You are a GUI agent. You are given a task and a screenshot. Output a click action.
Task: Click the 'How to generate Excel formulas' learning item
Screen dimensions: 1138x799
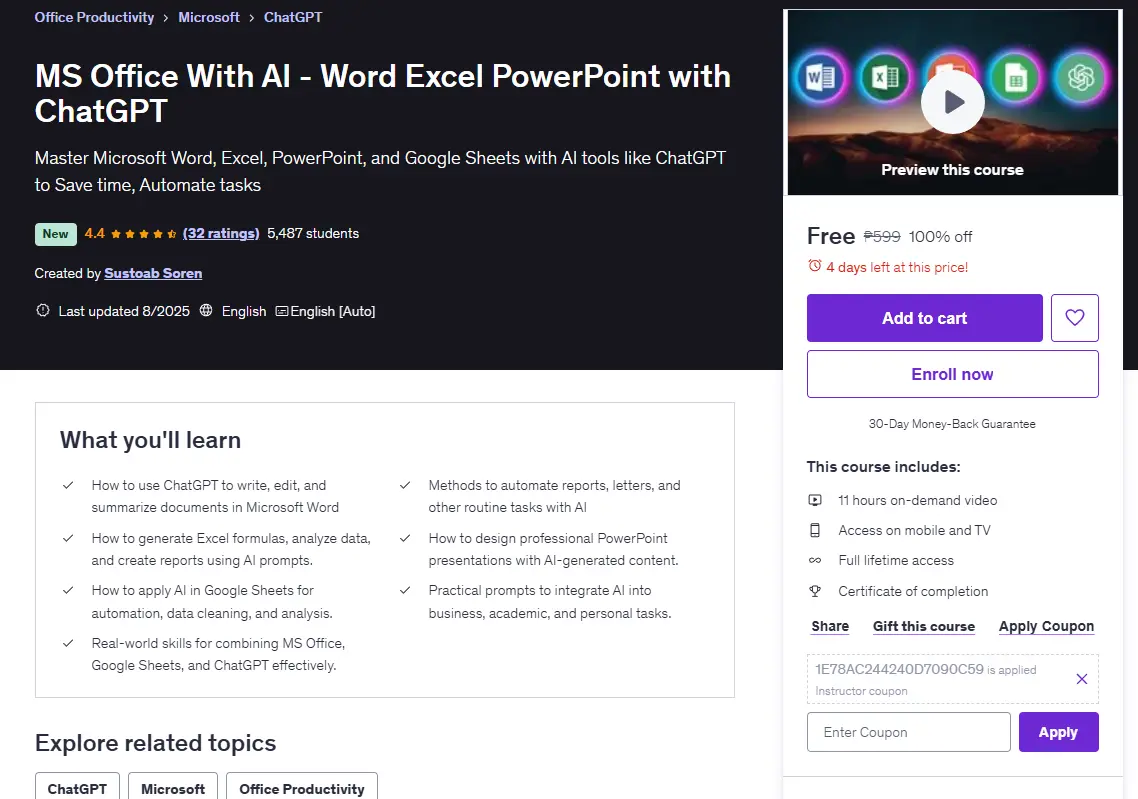coord(231,549)
